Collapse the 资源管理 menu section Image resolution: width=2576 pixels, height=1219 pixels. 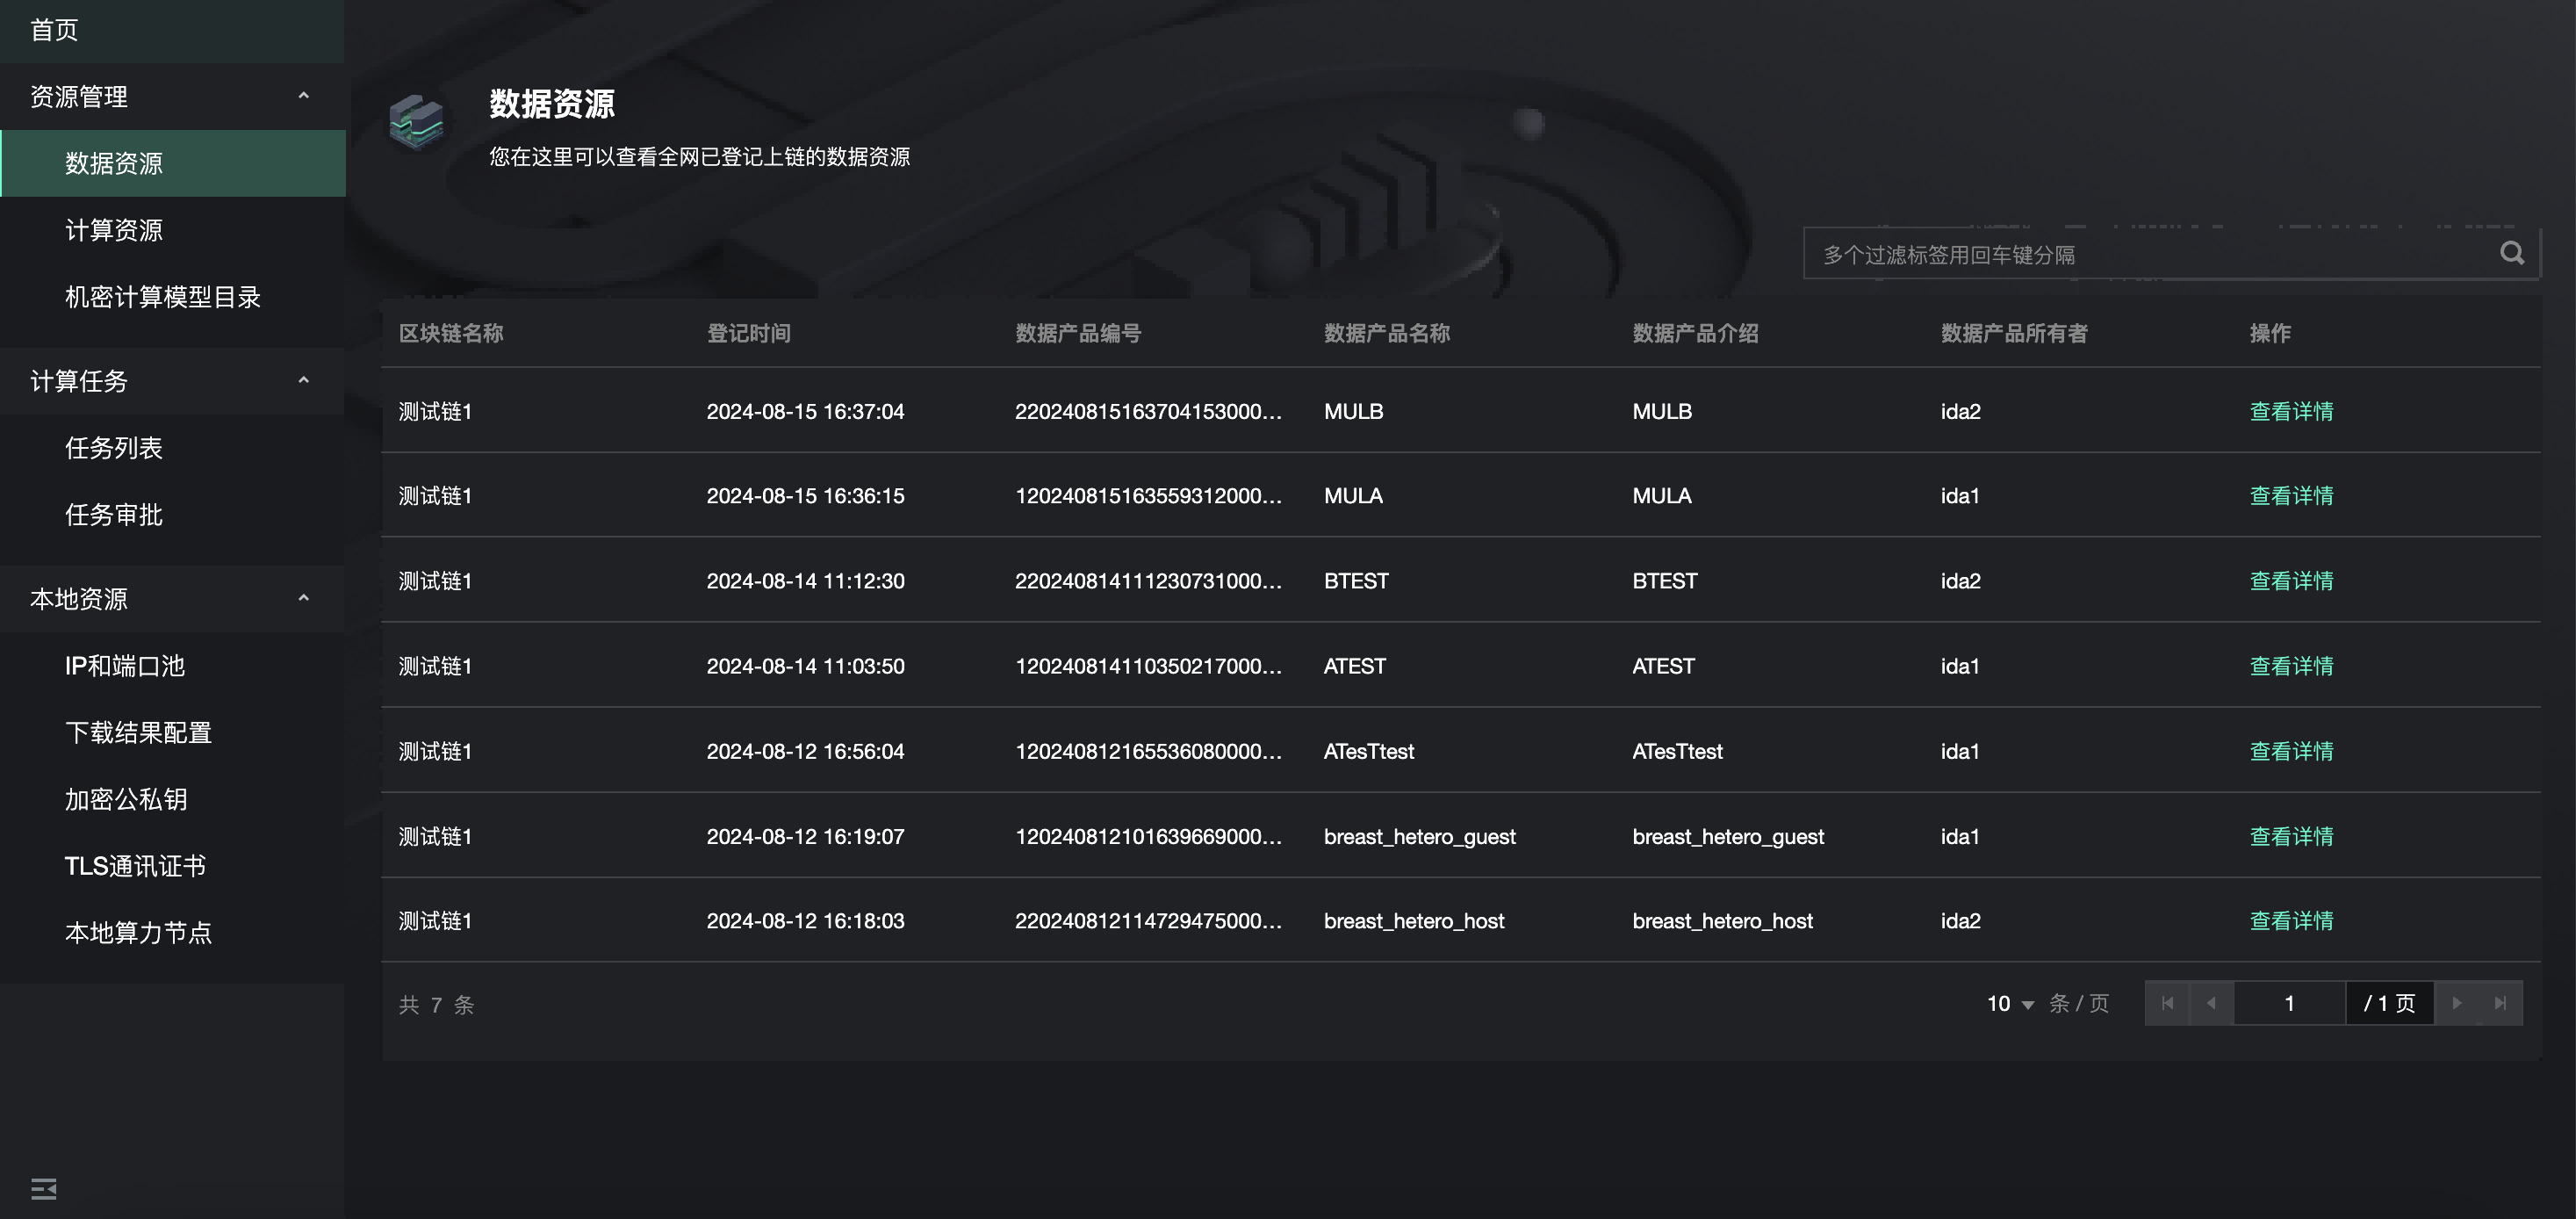point(303,96)
